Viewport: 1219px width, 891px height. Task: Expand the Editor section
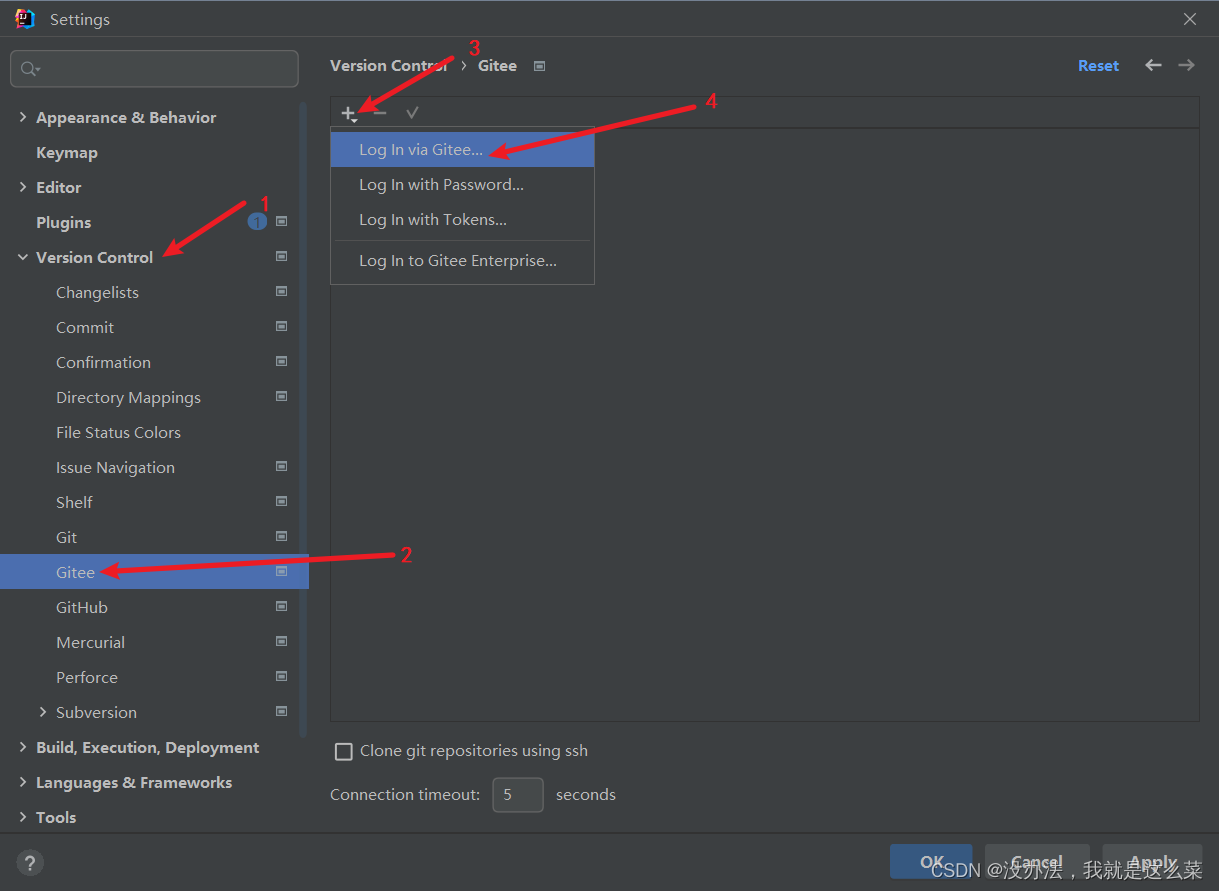(x=23, y=187)
